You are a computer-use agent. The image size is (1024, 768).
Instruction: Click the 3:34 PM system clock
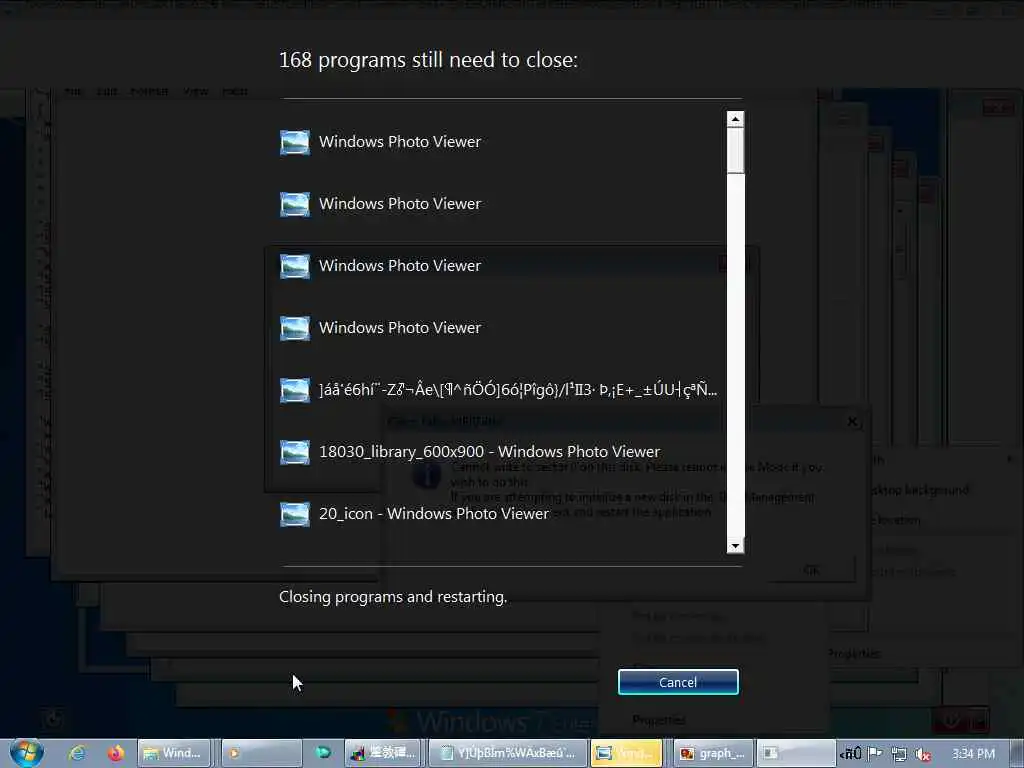click(973, 754)
